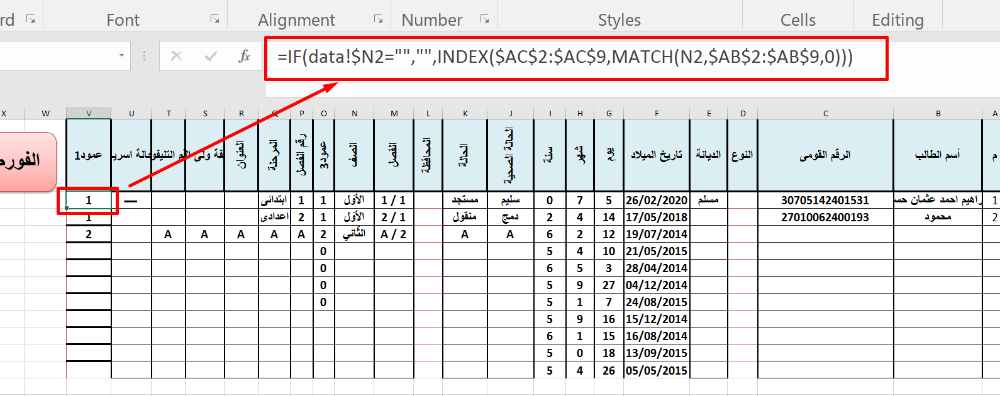
Task: Click the سليم health status cell
Action: tap(510, 200)
